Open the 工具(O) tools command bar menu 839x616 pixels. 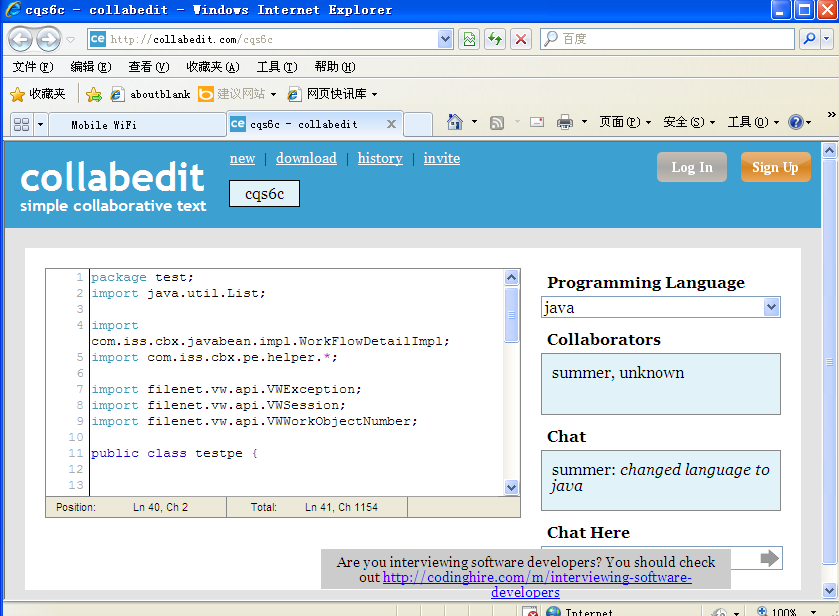pos(753,122)
